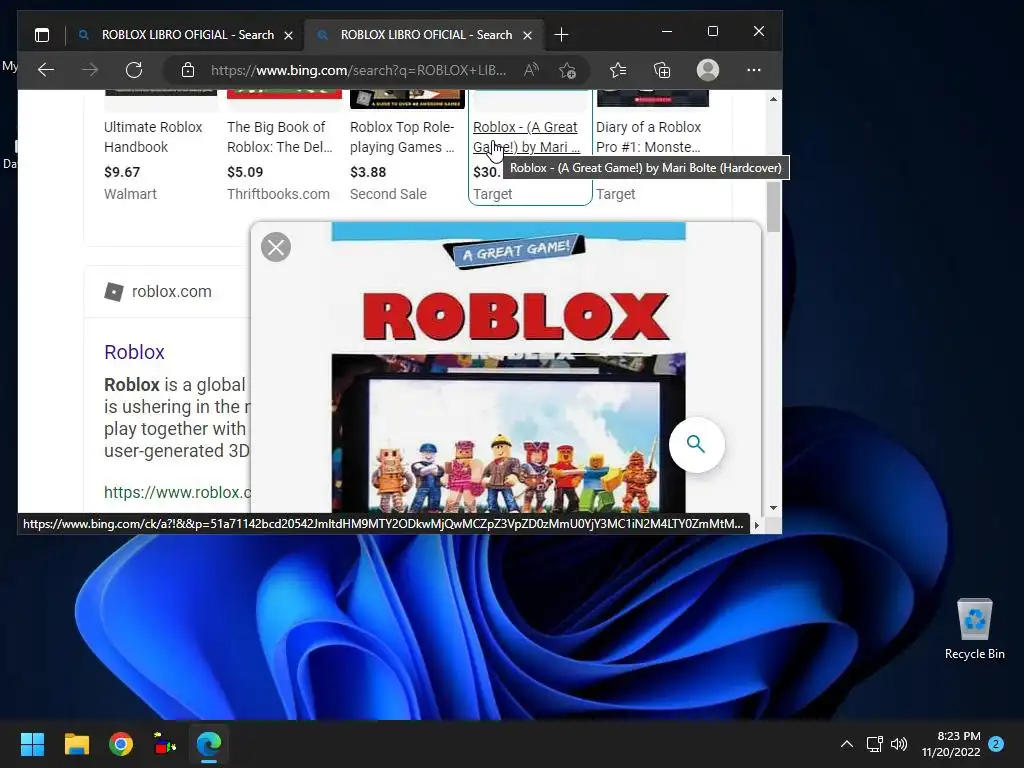Open the colorful app taskbar icon
The image size is (1024, 768).
click(165, 744)
